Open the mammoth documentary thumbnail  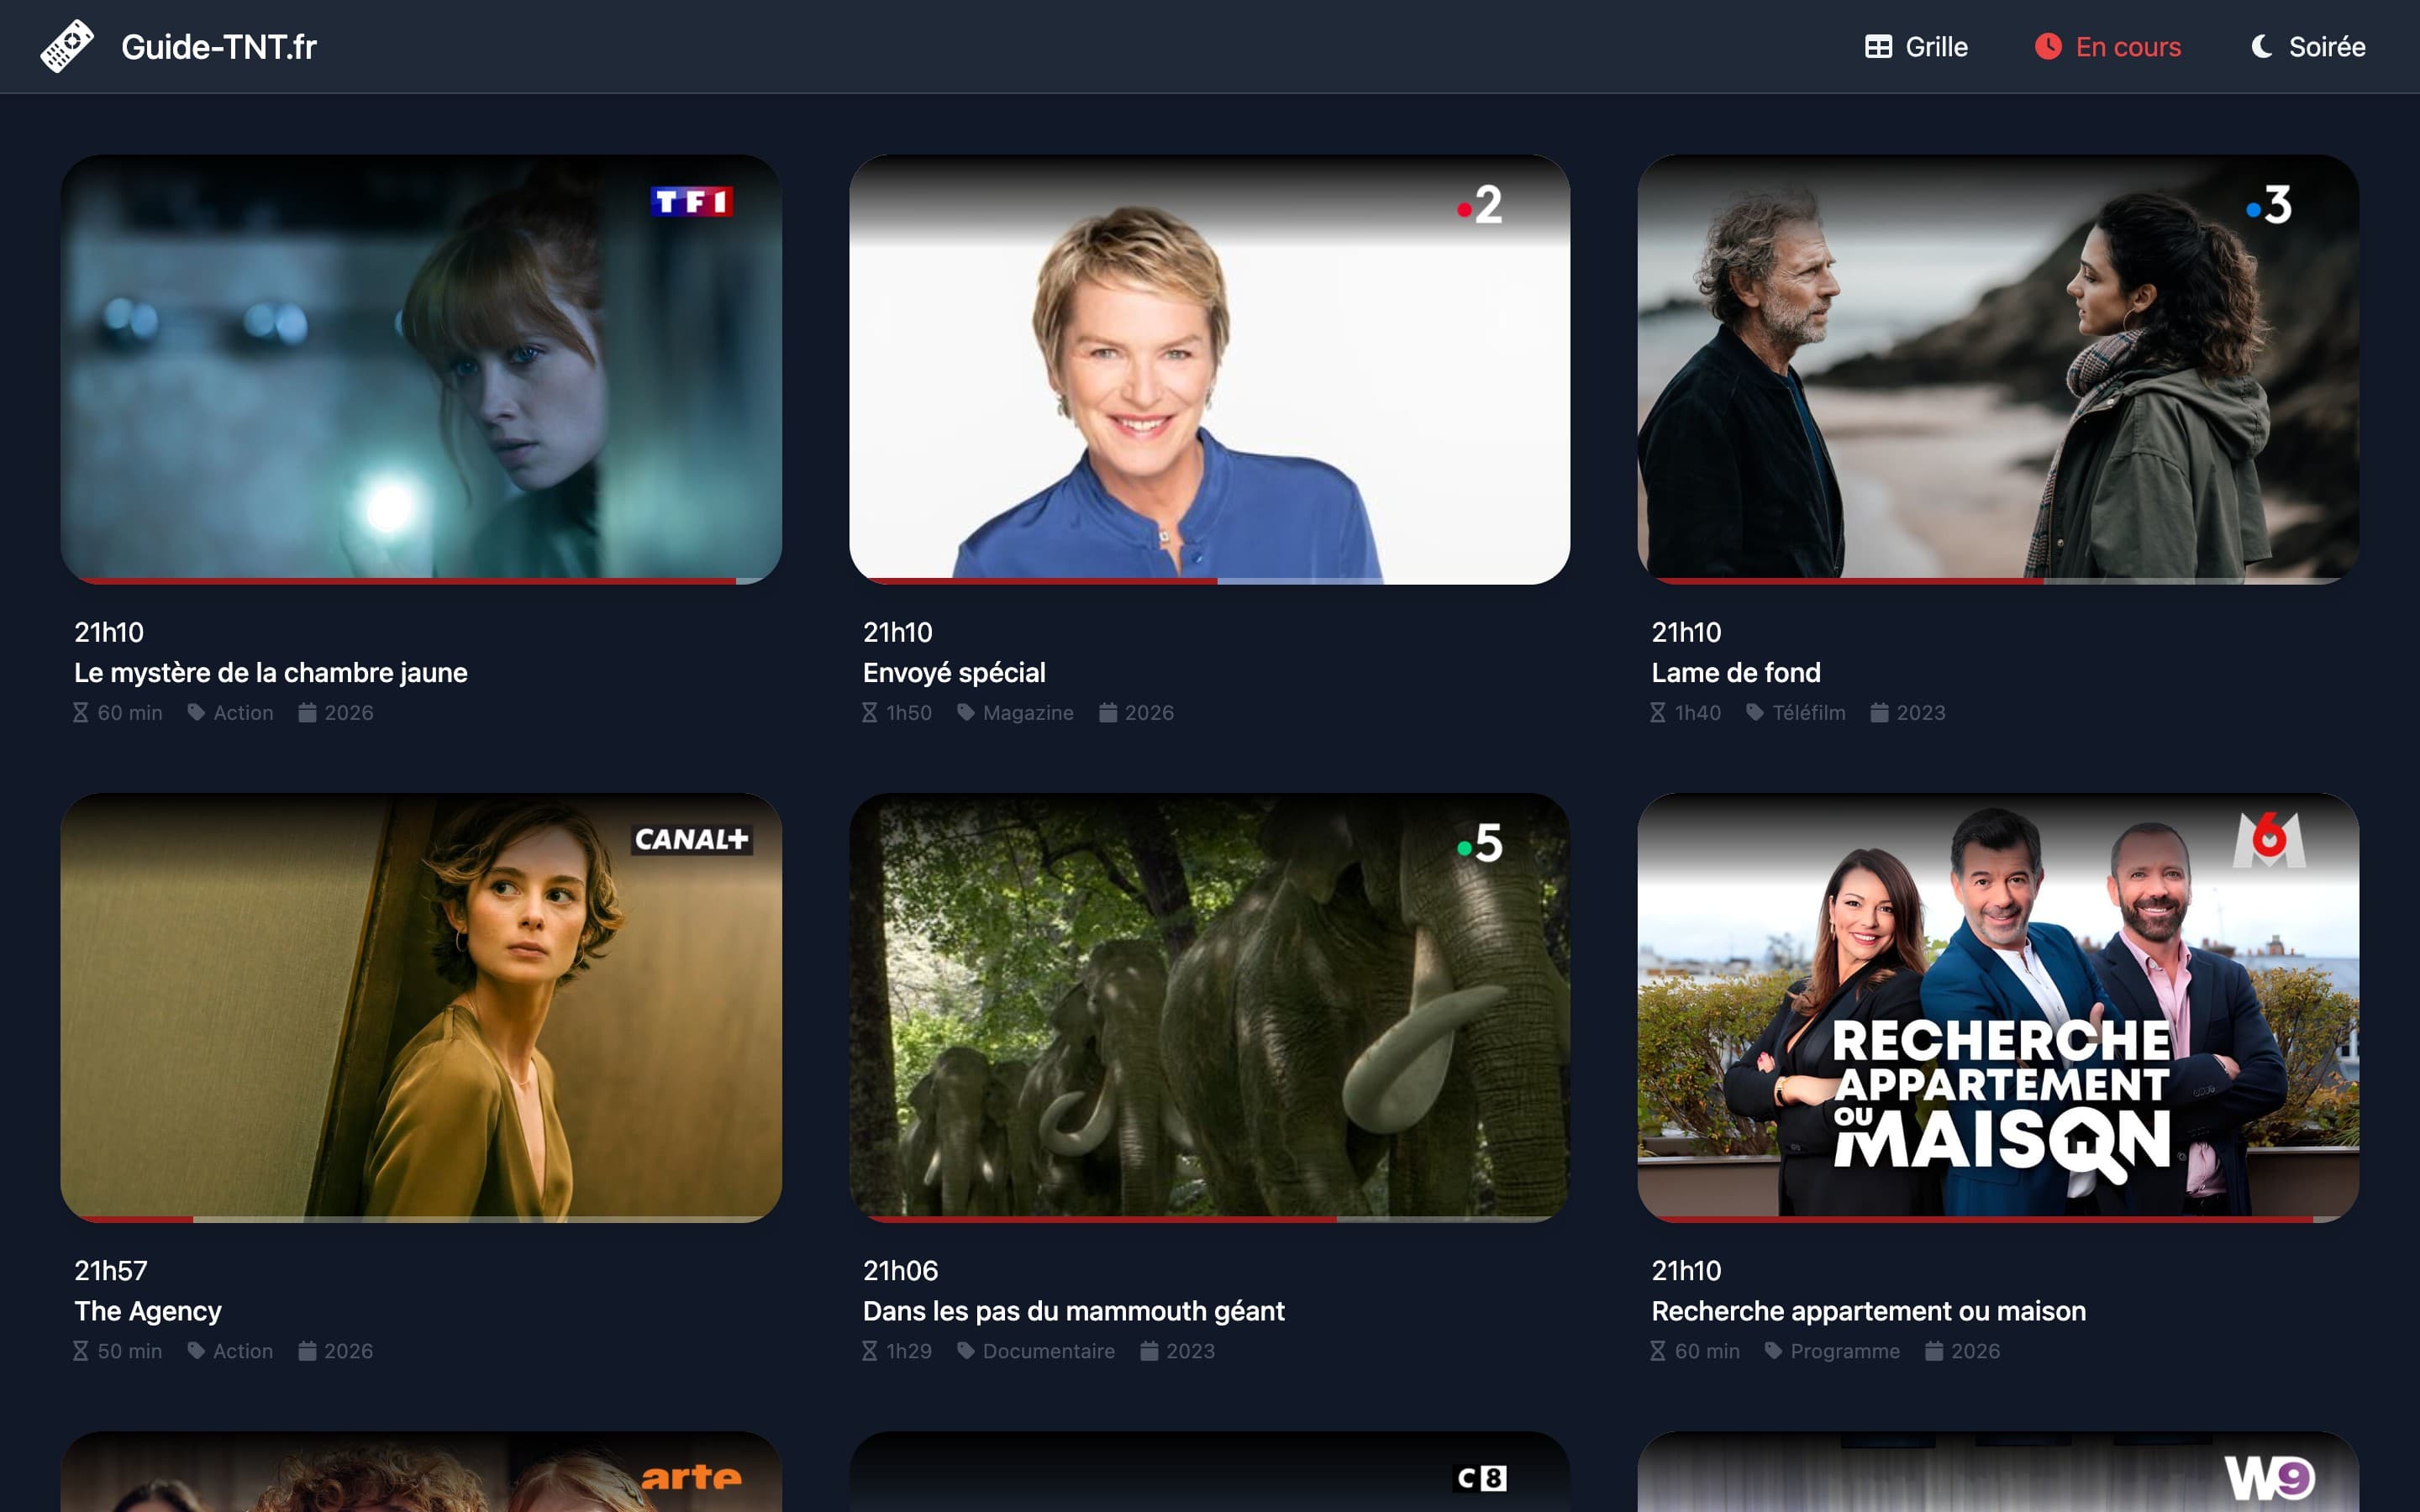(x=1209, y=1007)
